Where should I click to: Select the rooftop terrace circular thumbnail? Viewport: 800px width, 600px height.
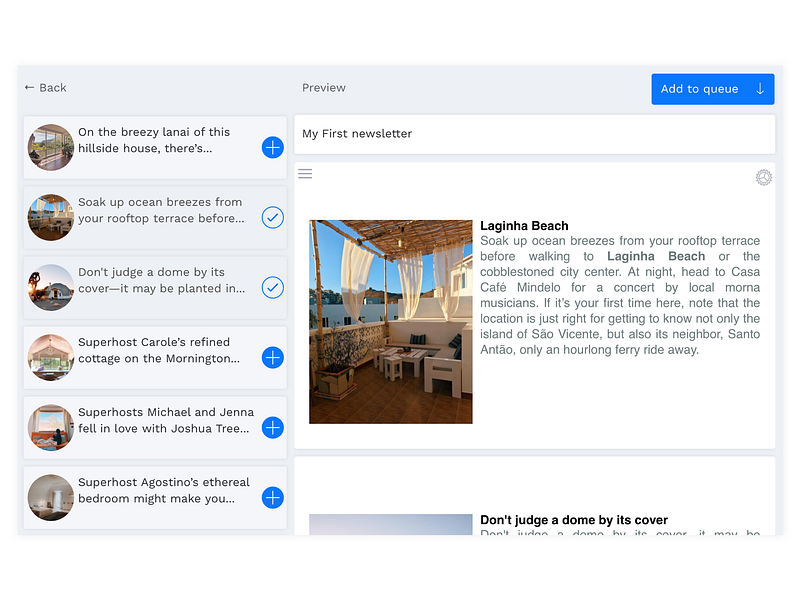(x=51, y=217)
